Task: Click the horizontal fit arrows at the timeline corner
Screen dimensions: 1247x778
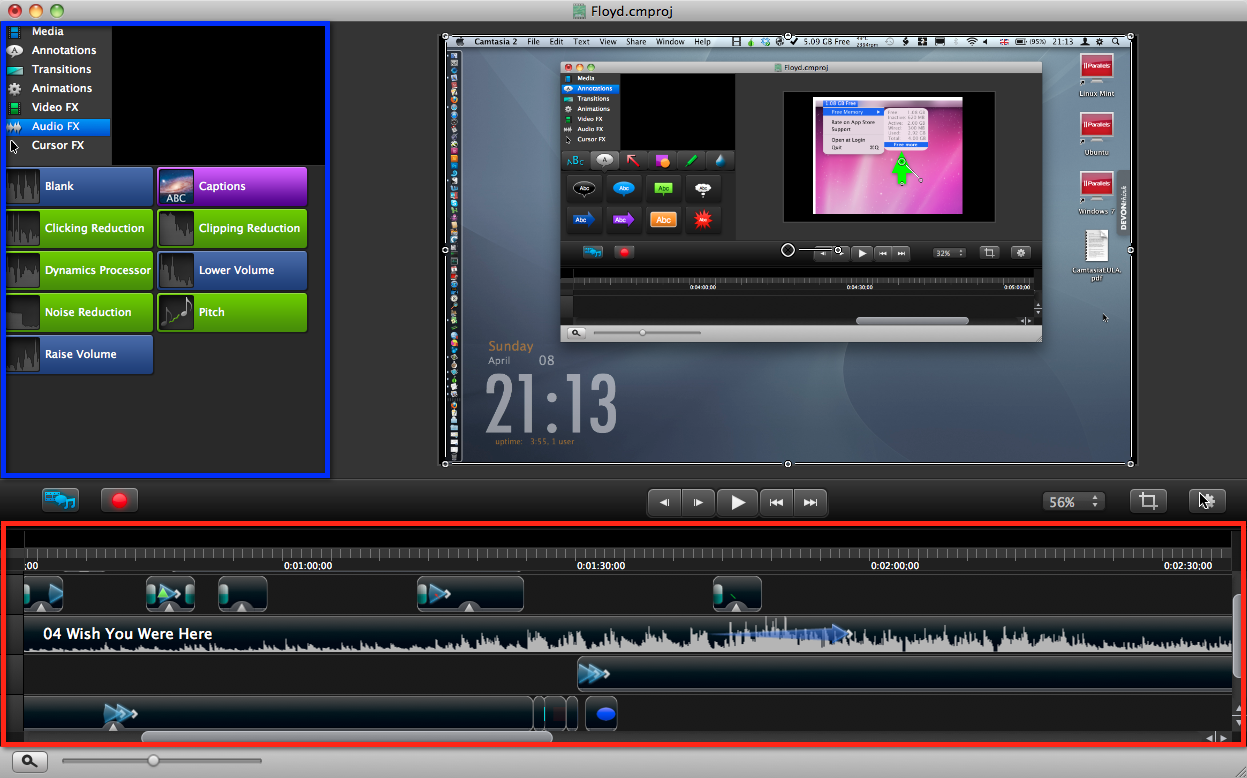Action: click(1217, 738)
